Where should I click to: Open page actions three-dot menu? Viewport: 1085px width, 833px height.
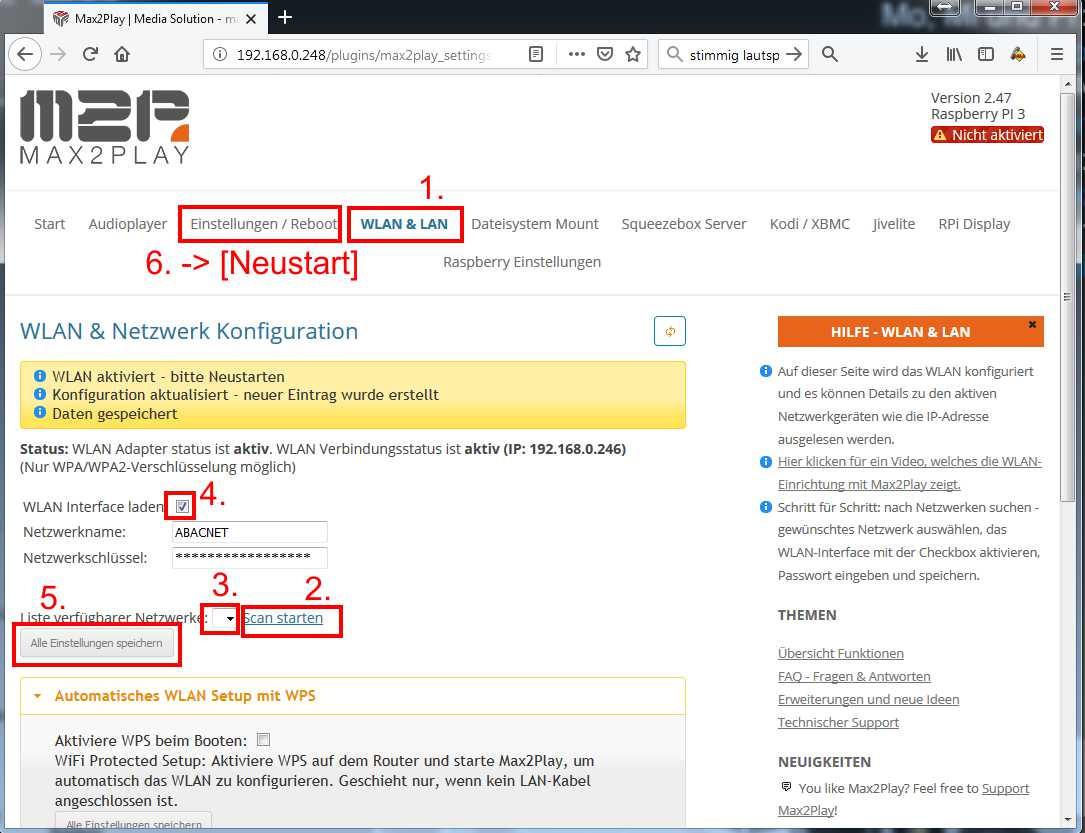click(576, 55)
